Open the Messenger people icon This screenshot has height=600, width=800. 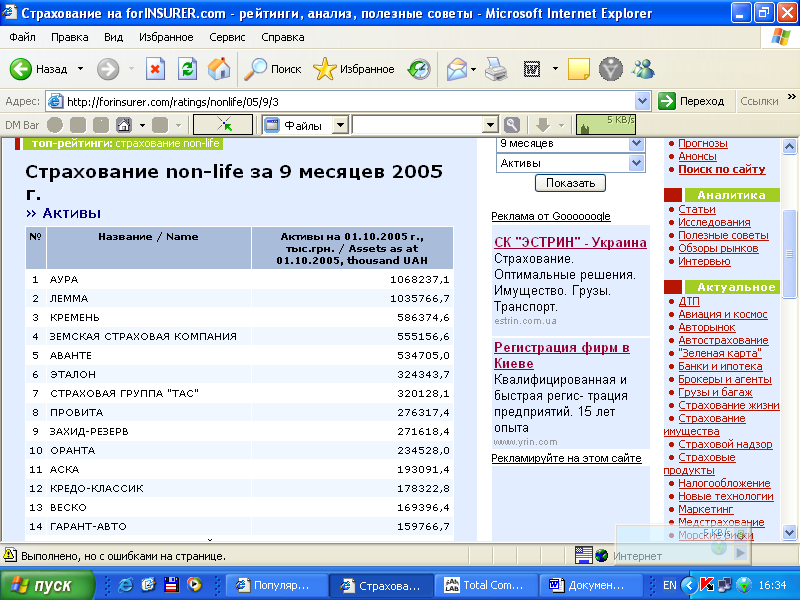(643, 69)
